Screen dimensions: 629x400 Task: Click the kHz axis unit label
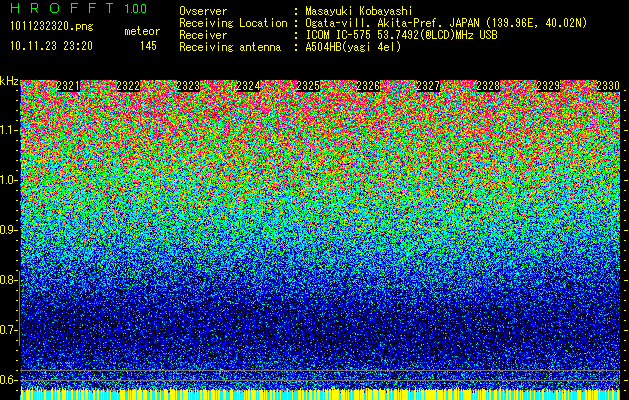tap(9, 81)
